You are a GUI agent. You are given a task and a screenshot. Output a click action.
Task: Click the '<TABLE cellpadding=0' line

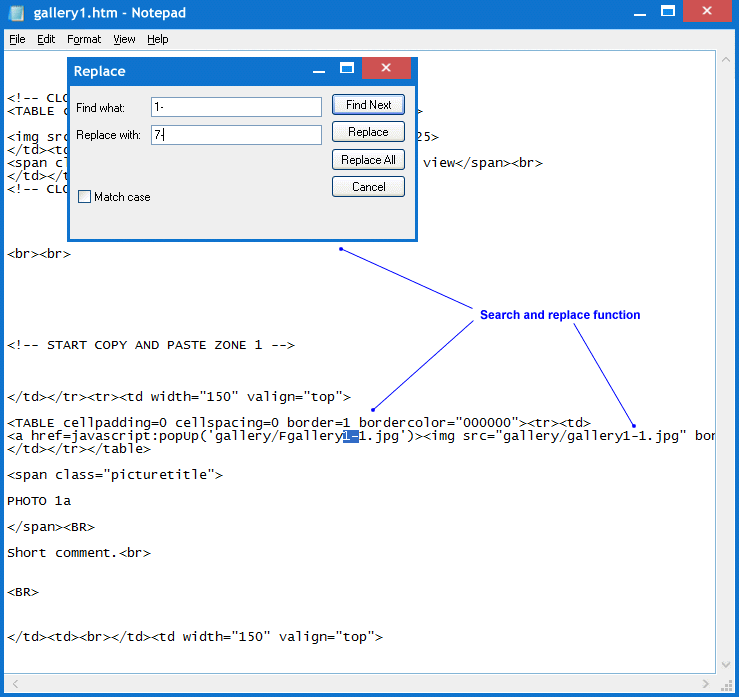coord(299,423)
